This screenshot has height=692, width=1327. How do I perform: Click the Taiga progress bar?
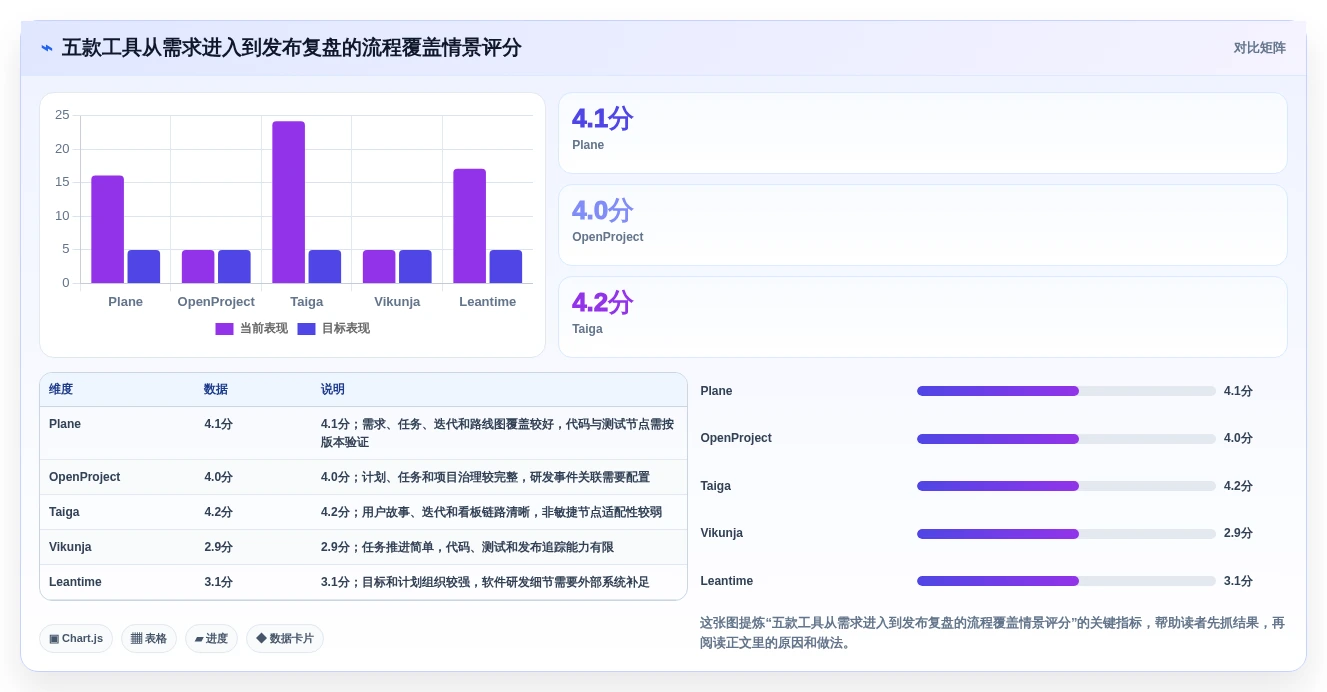pyautogui.click(x=1066, y=486)
